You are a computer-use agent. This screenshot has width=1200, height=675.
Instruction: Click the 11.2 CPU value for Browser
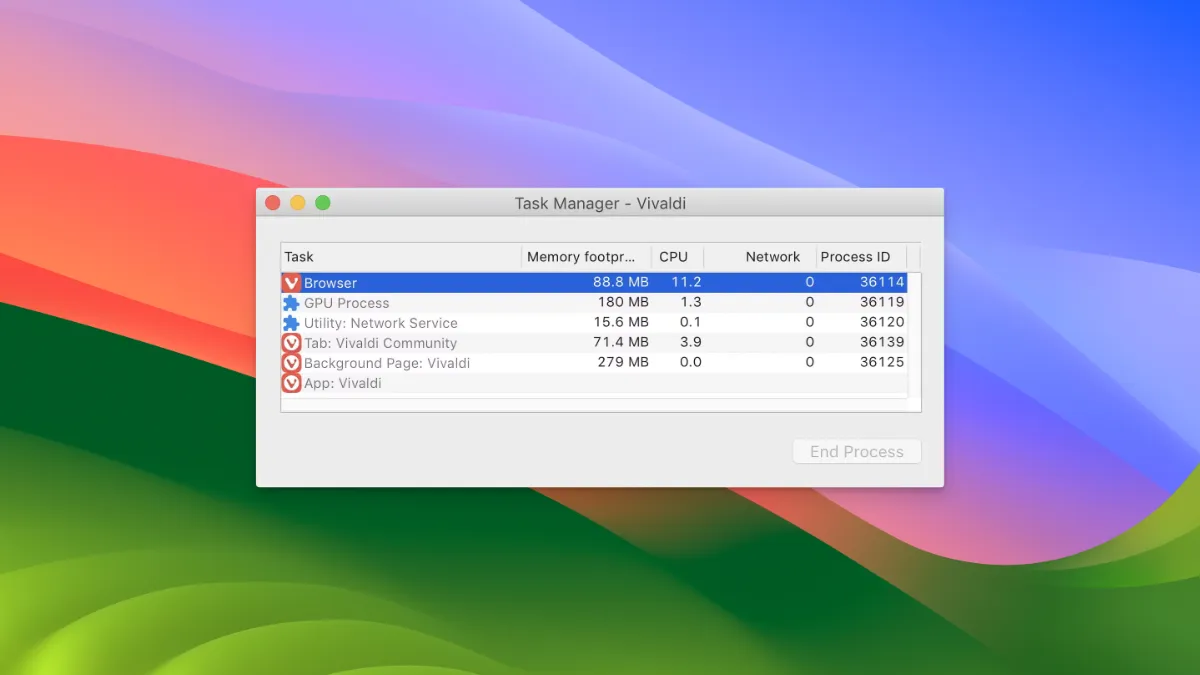tap(686, 282)
